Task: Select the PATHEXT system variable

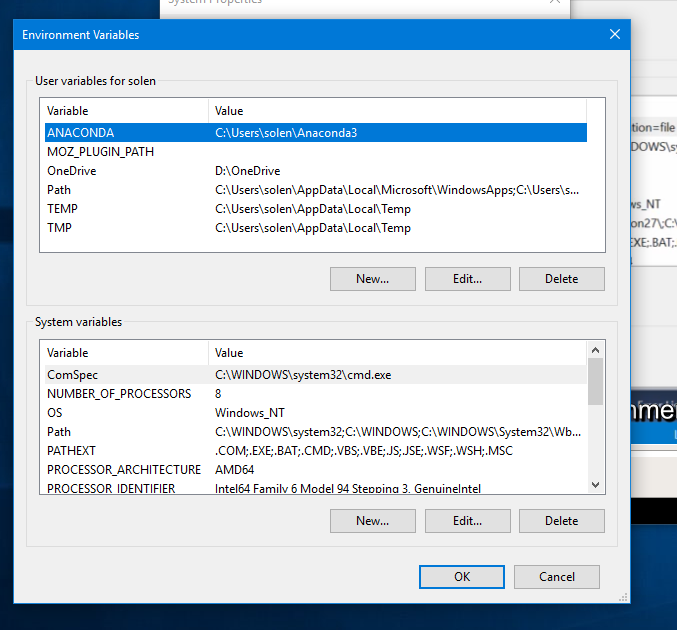Action: click(316, 451)
